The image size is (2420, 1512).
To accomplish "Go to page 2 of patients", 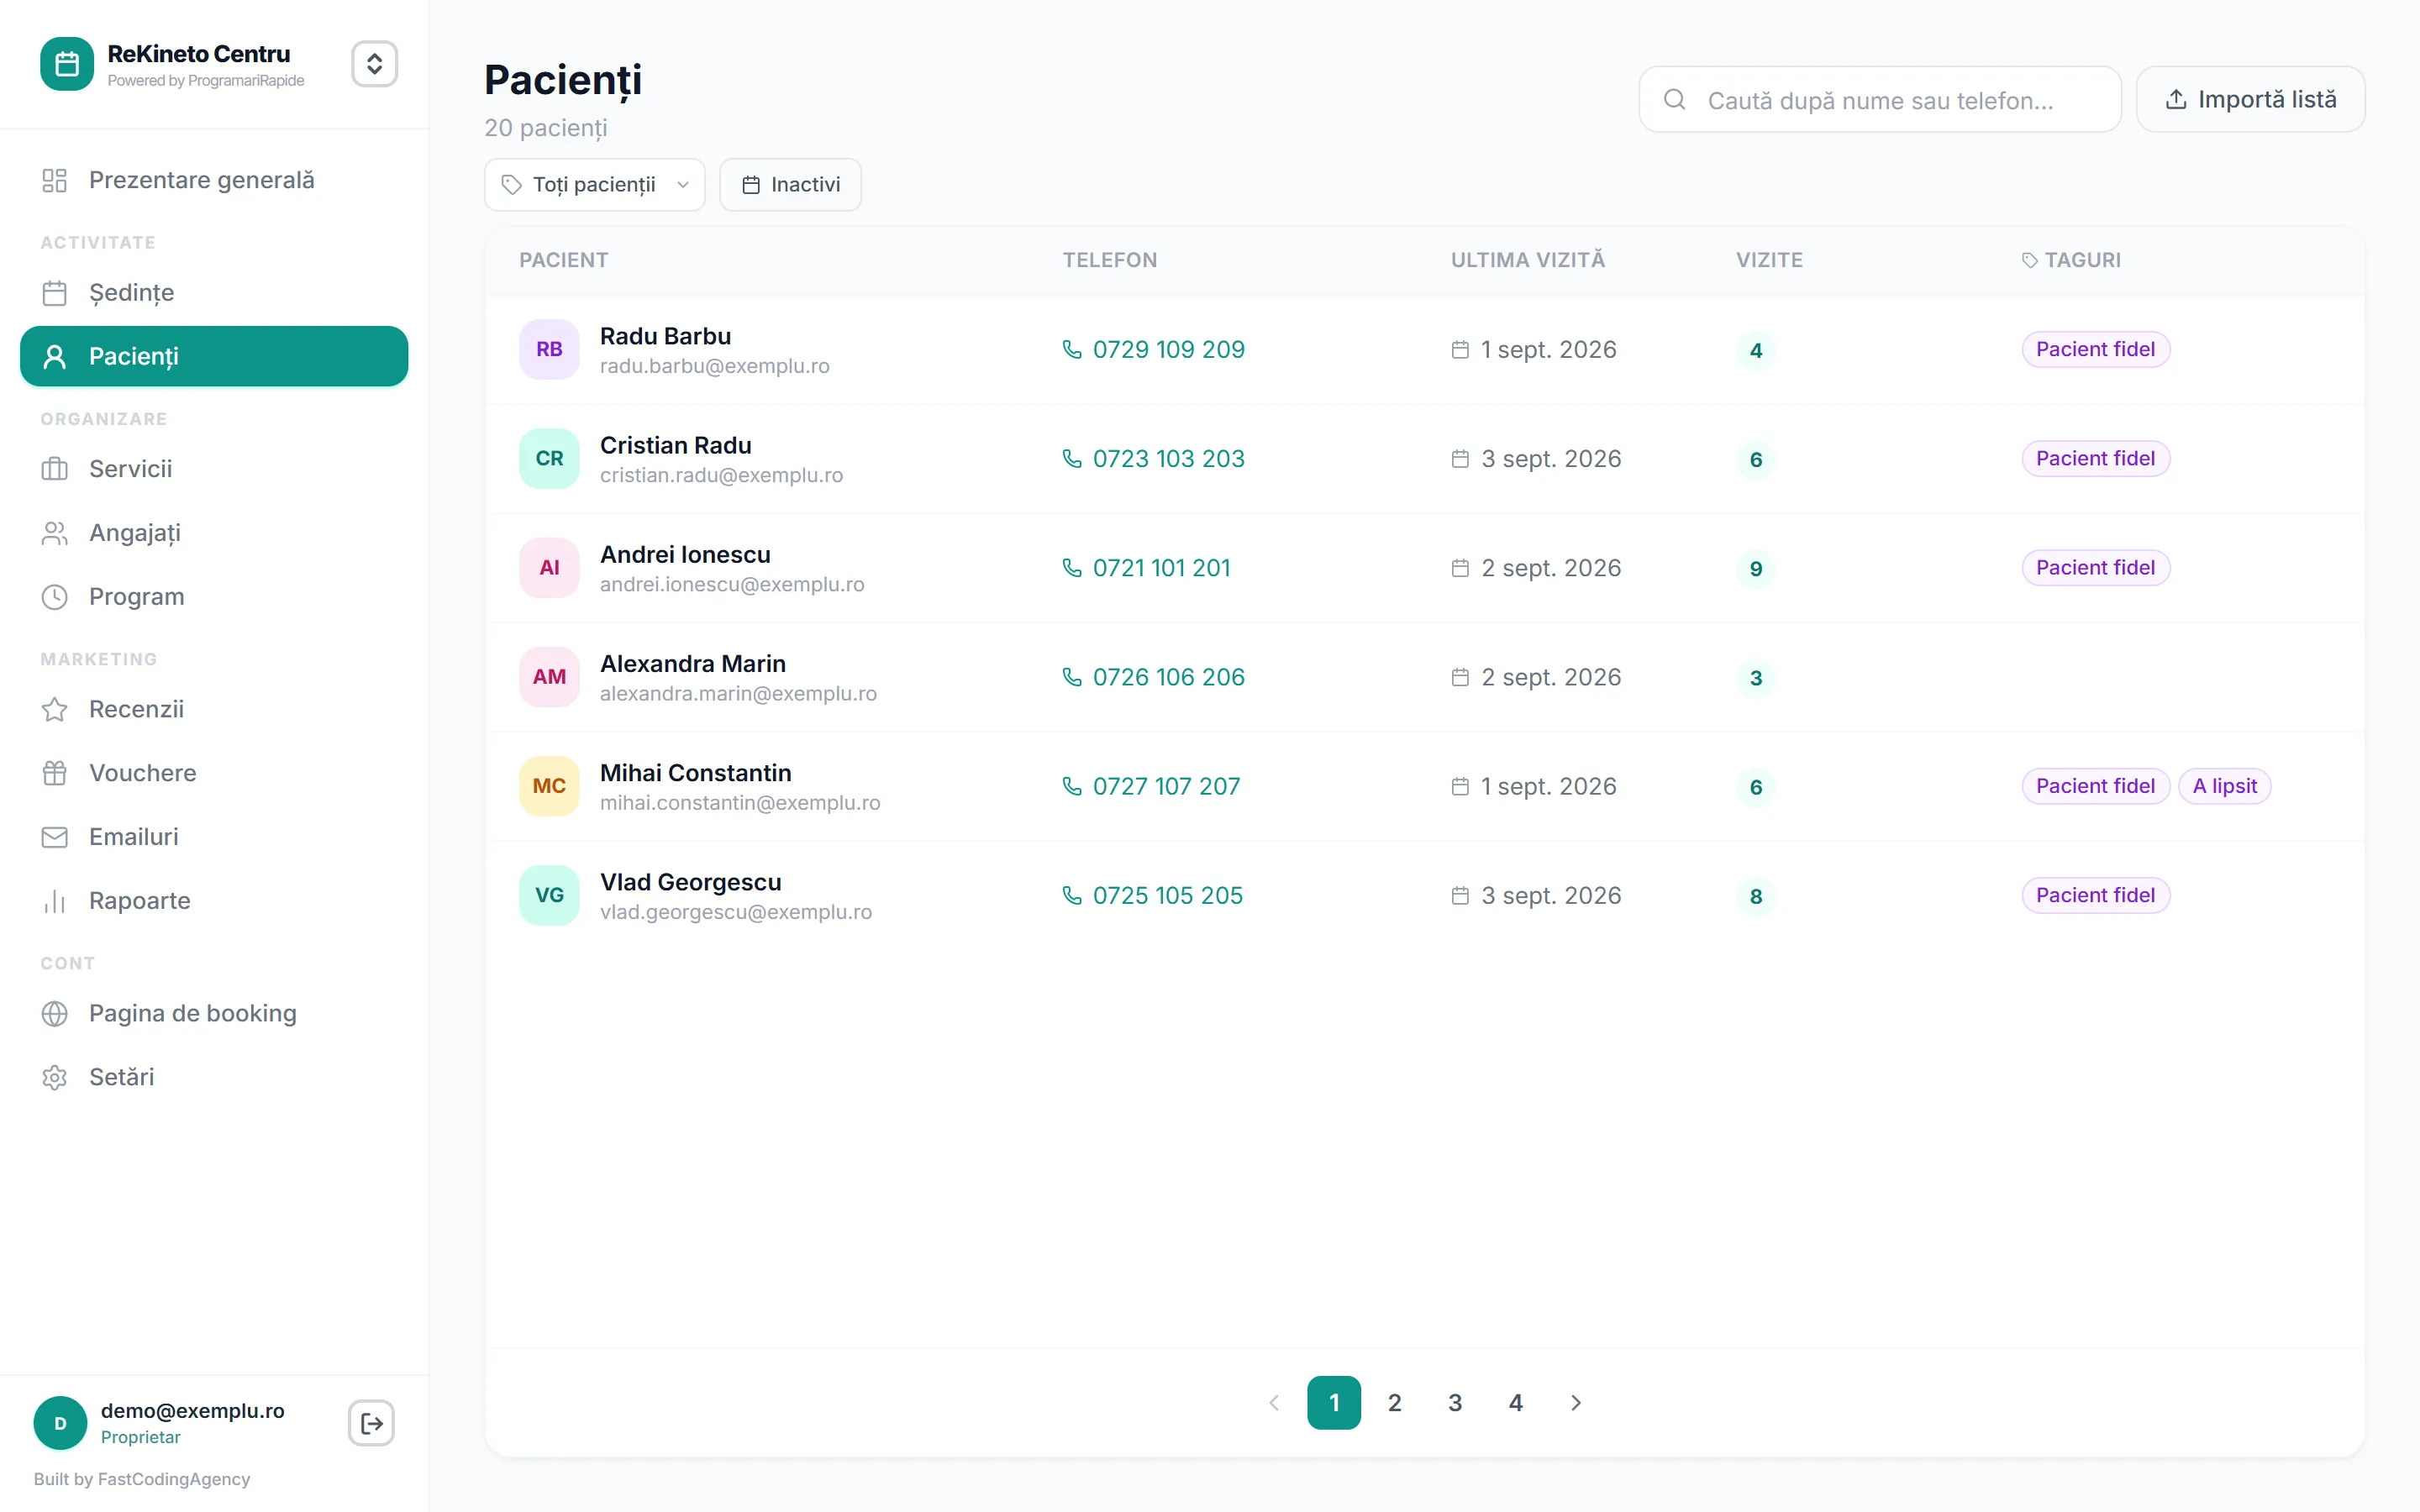I will [x=1394, y=1403].
